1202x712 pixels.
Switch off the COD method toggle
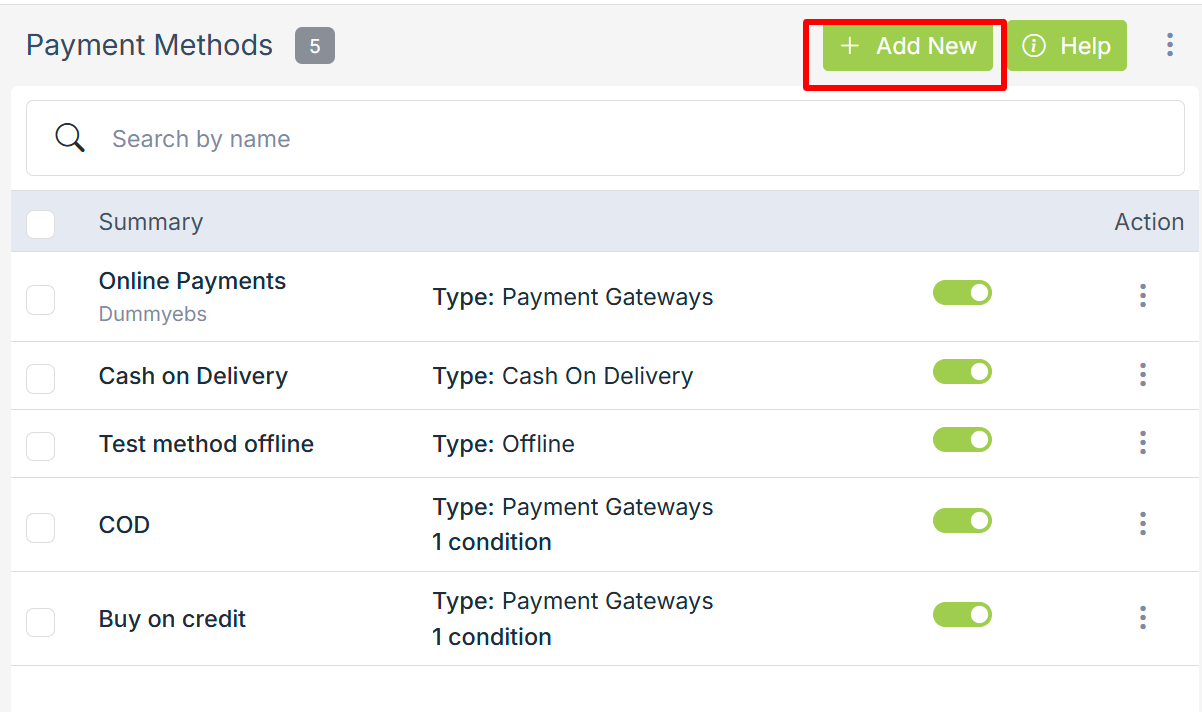coord(962,521)
